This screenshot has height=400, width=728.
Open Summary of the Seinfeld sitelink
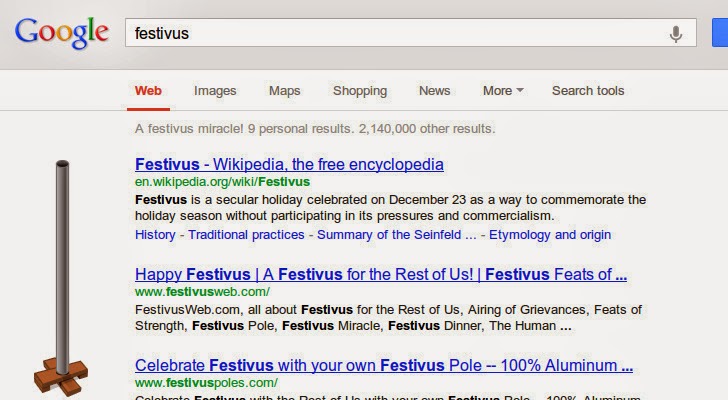tap(396, 234)
